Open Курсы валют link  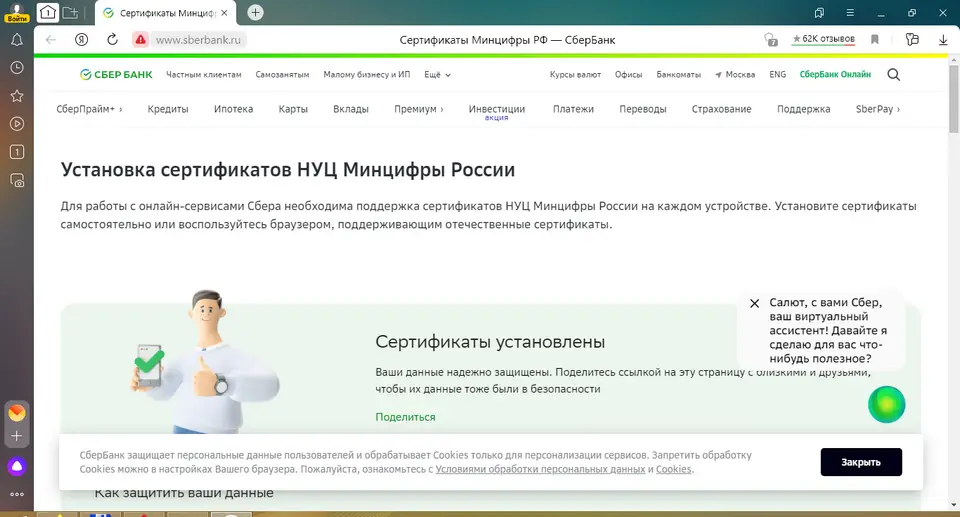click(575, 75)
